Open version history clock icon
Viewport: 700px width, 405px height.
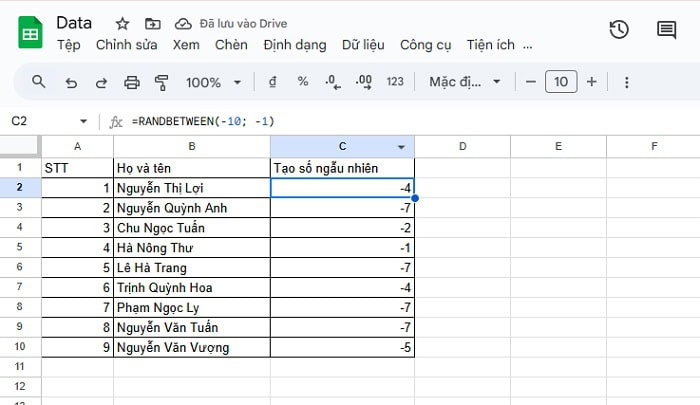click(619, 29)
